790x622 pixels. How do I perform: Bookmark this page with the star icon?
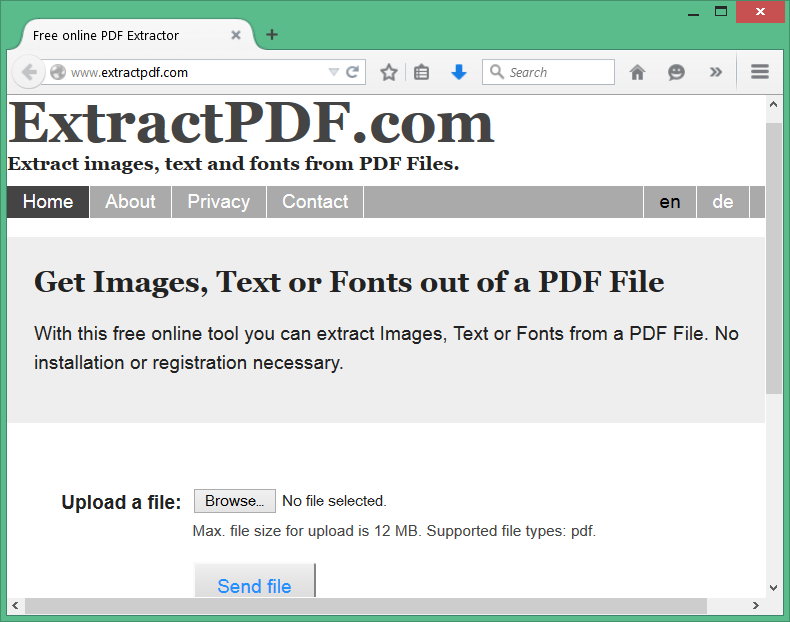[x=388, y=73]
